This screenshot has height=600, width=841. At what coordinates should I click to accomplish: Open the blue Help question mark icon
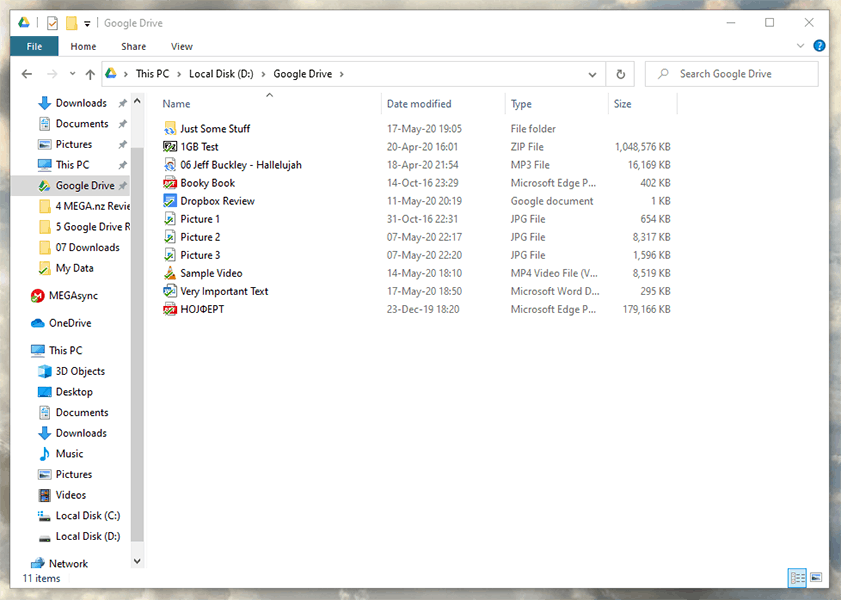(x=819, y=46)
